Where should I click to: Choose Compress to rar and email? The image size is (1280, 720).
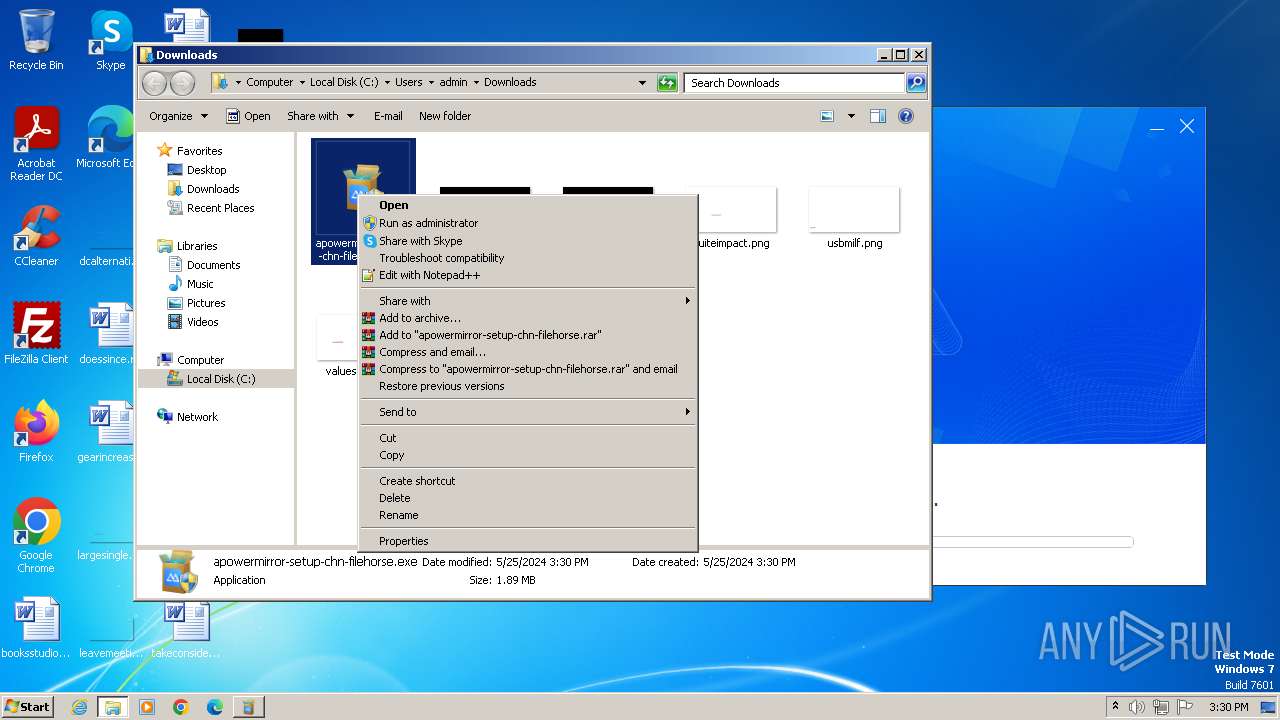(527, 369)
